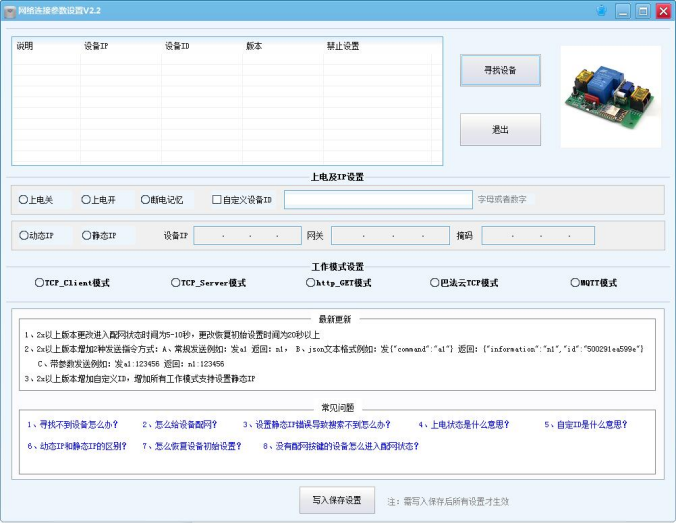The image size is (677, 524).
Task: Click the 版本 column header
Action: 283,46
